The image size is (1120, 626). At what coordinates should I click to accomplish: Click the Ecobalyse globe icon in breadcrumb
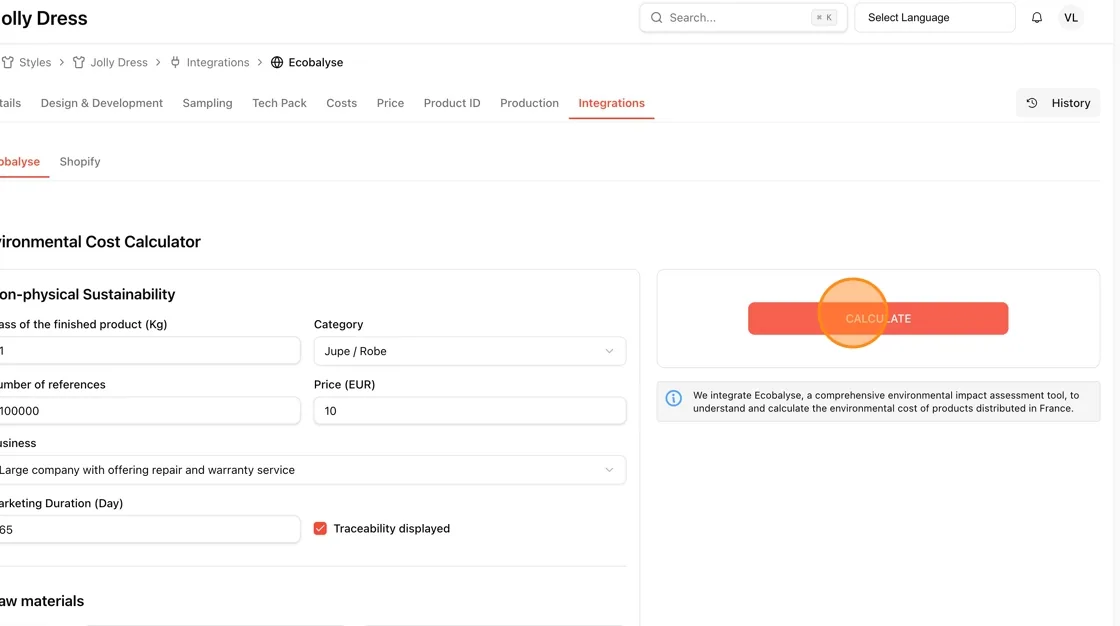click(x=277, y=62)
